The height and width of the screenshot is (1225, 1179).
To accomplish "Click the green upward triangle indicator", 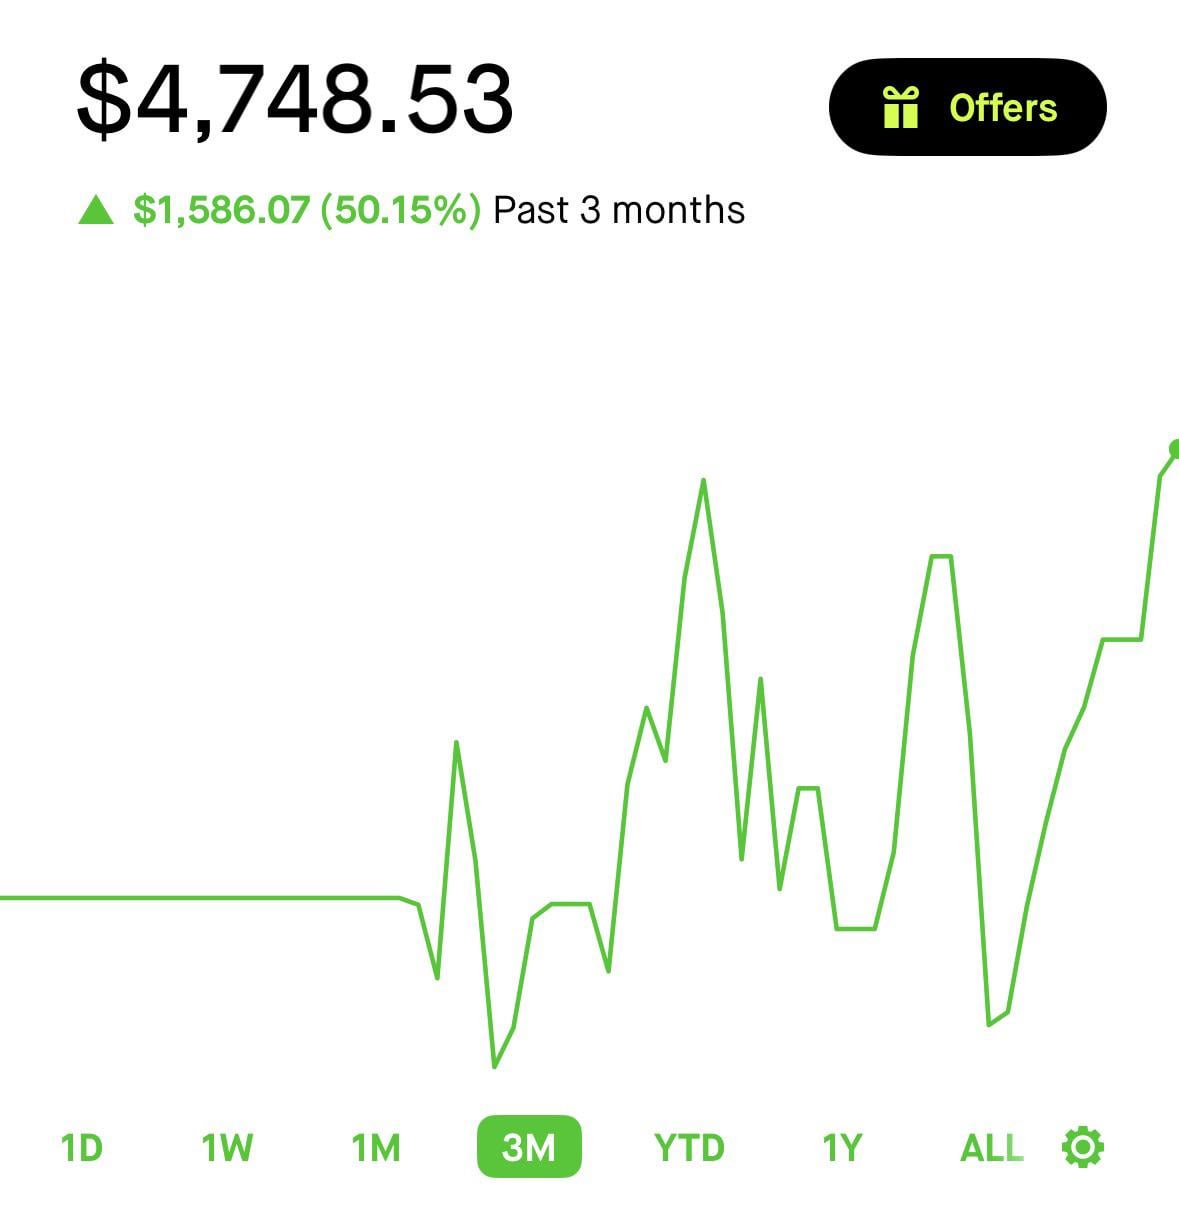I will pos(96,210).
